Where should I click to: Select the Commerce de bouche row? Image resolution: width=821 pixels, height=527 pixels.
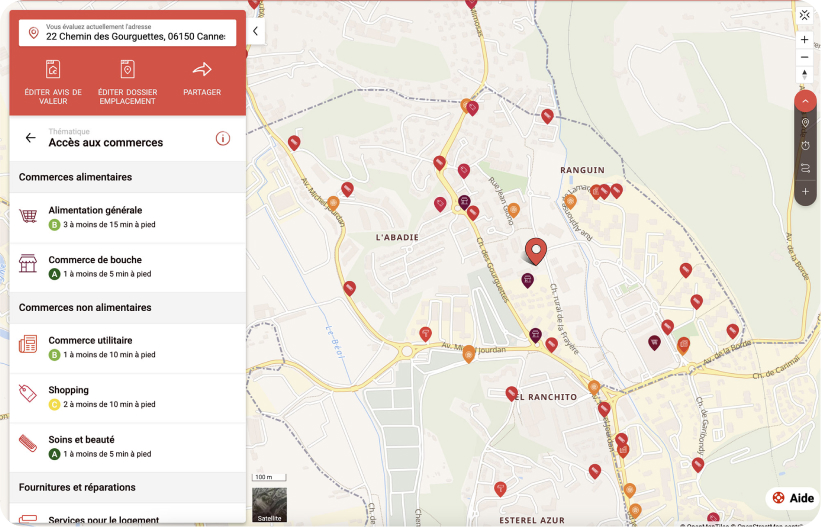click(128, 267)
